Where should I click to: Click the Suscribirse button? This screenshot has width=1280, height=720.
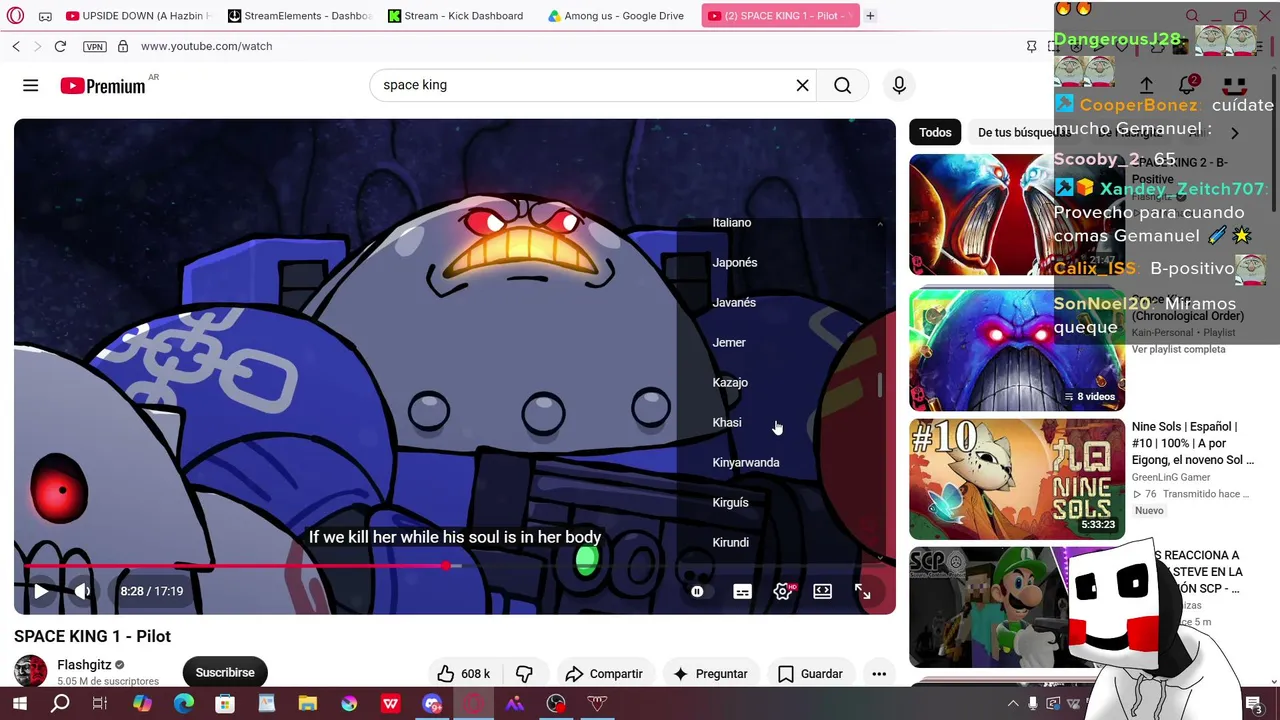coord(225,673)
